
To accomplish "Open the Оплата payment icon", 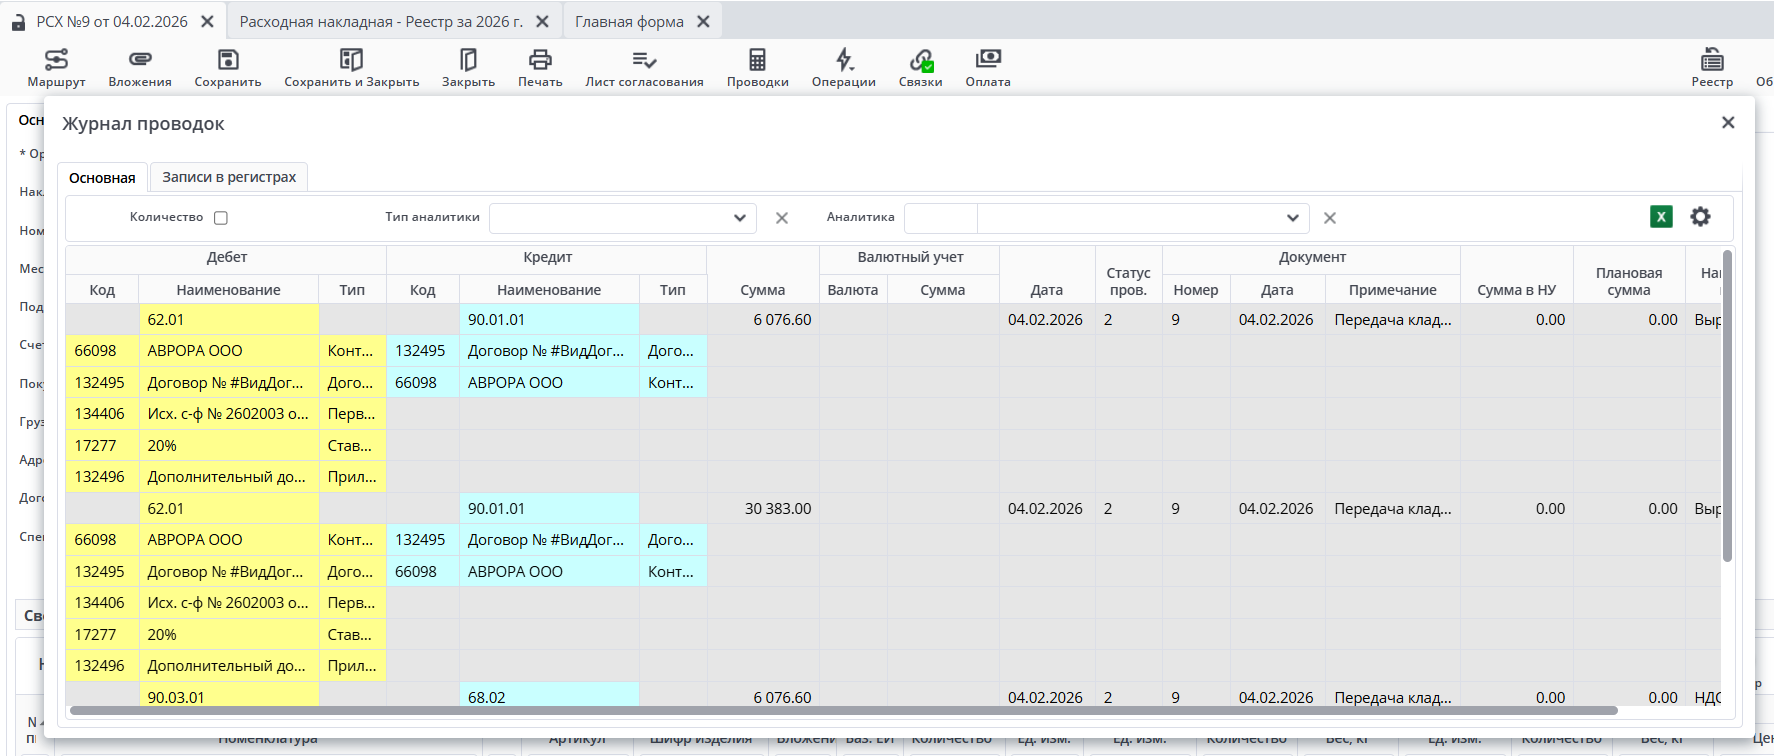I will coord(988,60).
